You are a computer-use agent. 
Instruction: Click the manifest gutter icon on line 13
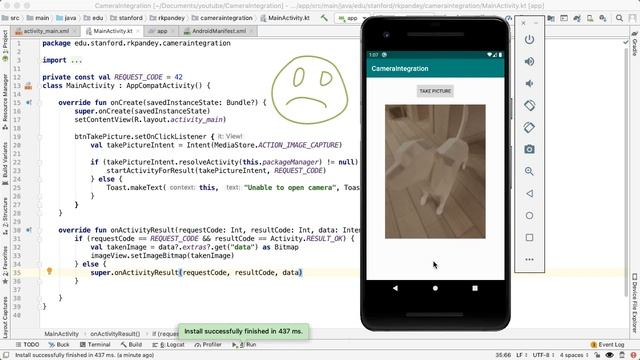(x=28, y=86)
